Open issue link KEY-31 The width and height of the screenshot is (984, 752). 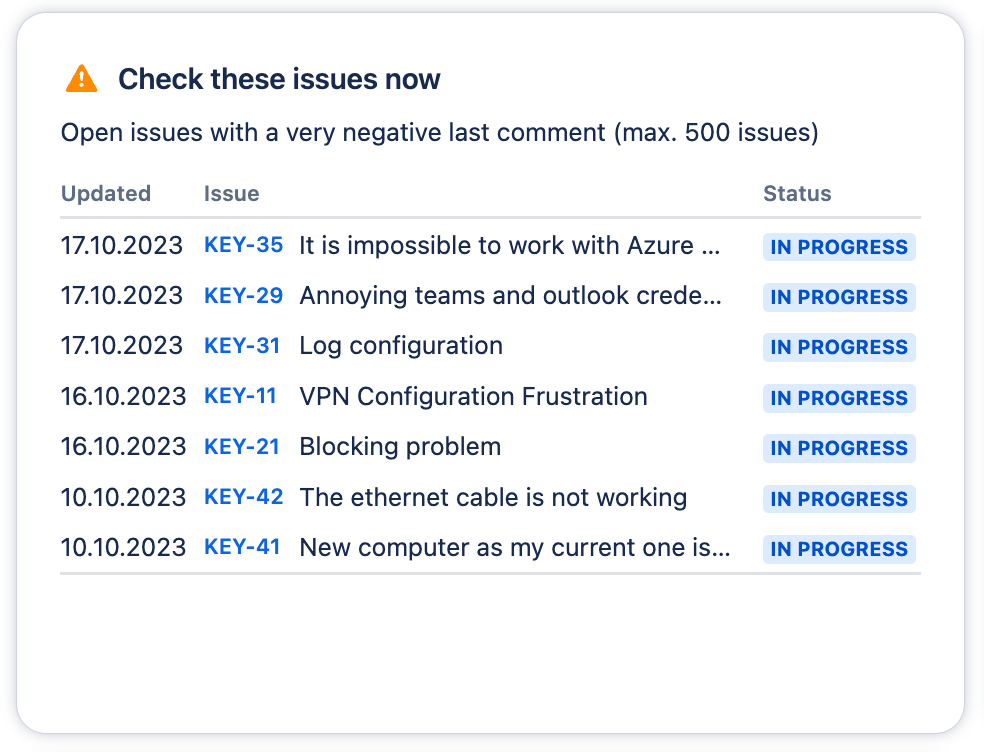coord(242,346)
